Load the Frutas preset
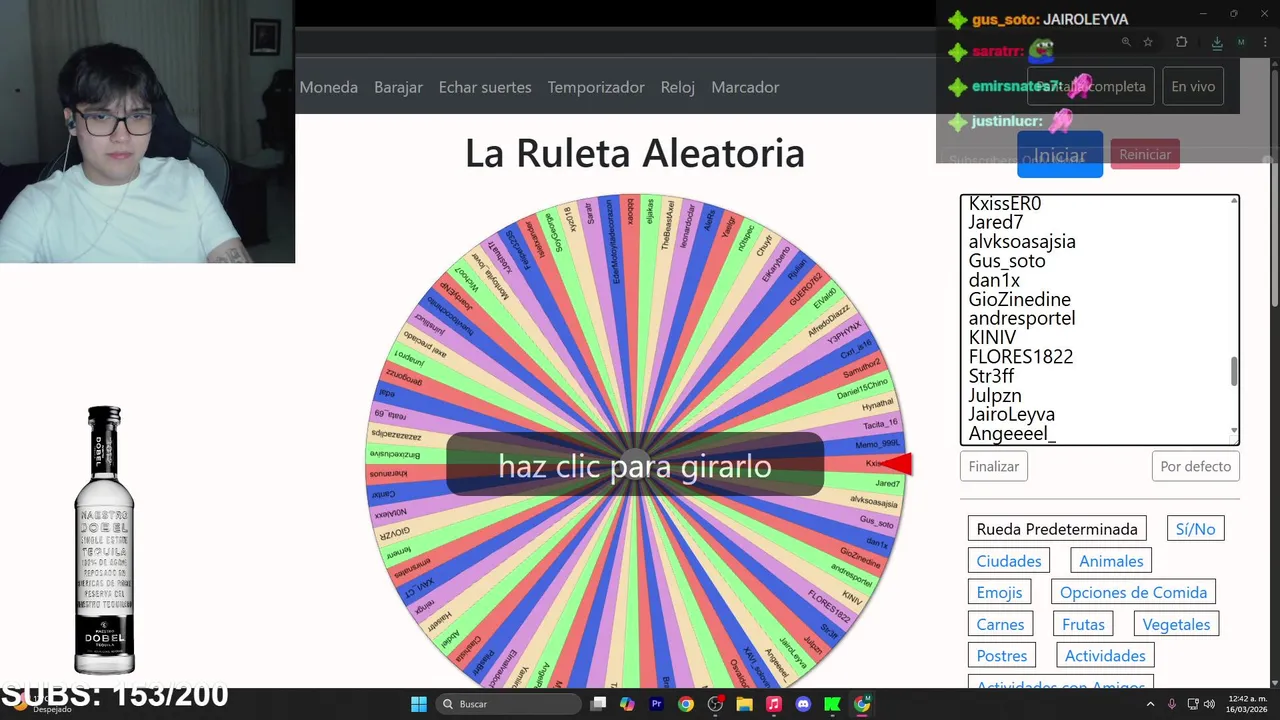Image resolution: width=1280 pixels, height=720 pixels. [1083, 624]
